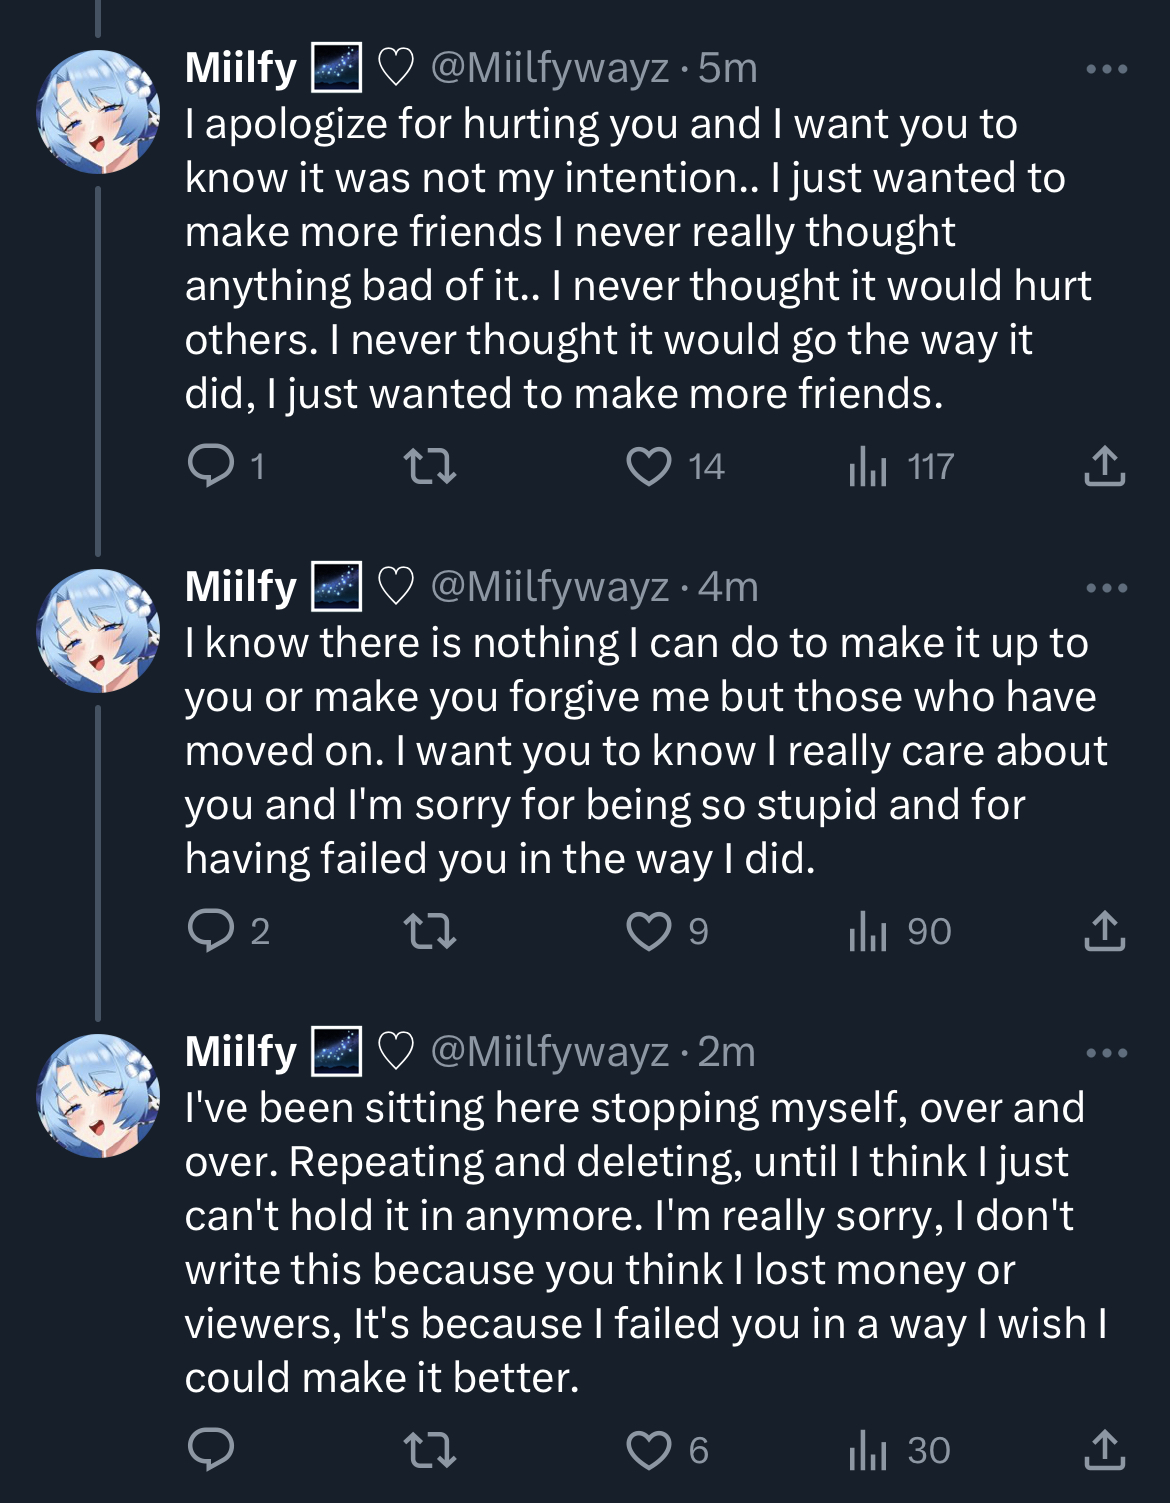1170x1503 pixels.
Task: Open Miilfy's avatar on the first tweet
Action: pos(98,112)
